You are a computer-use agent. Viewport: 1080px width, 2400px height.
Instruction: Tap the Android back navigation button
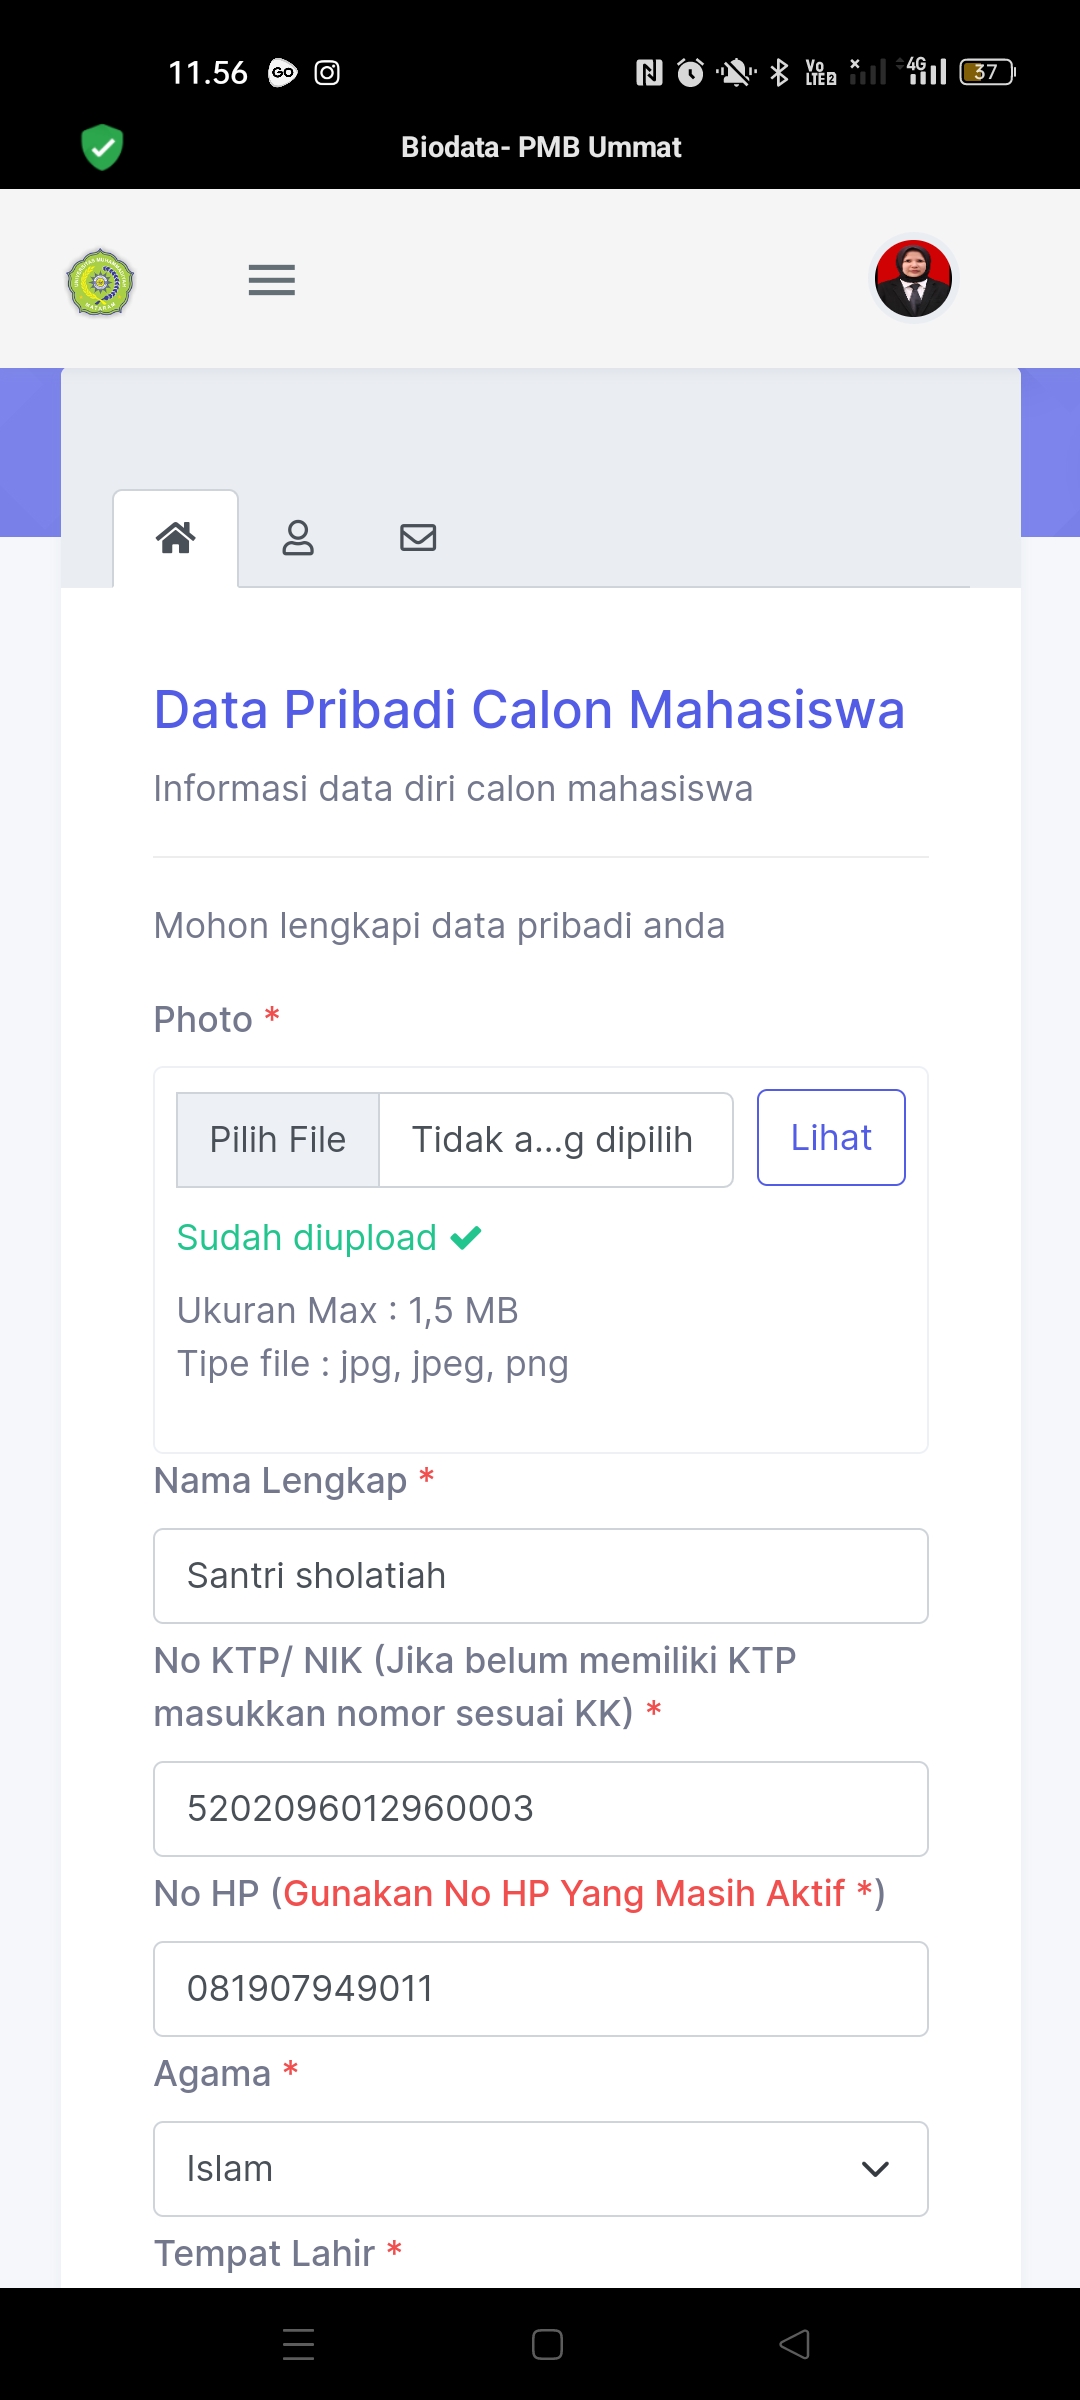tap(795, 2344)
